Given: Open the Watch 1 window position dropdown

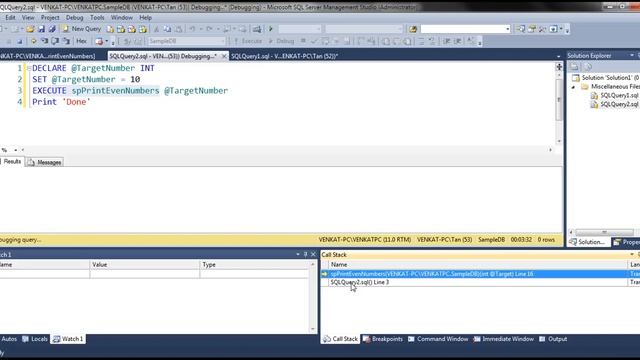Looking at the screenshot, I should coord(298,254).
